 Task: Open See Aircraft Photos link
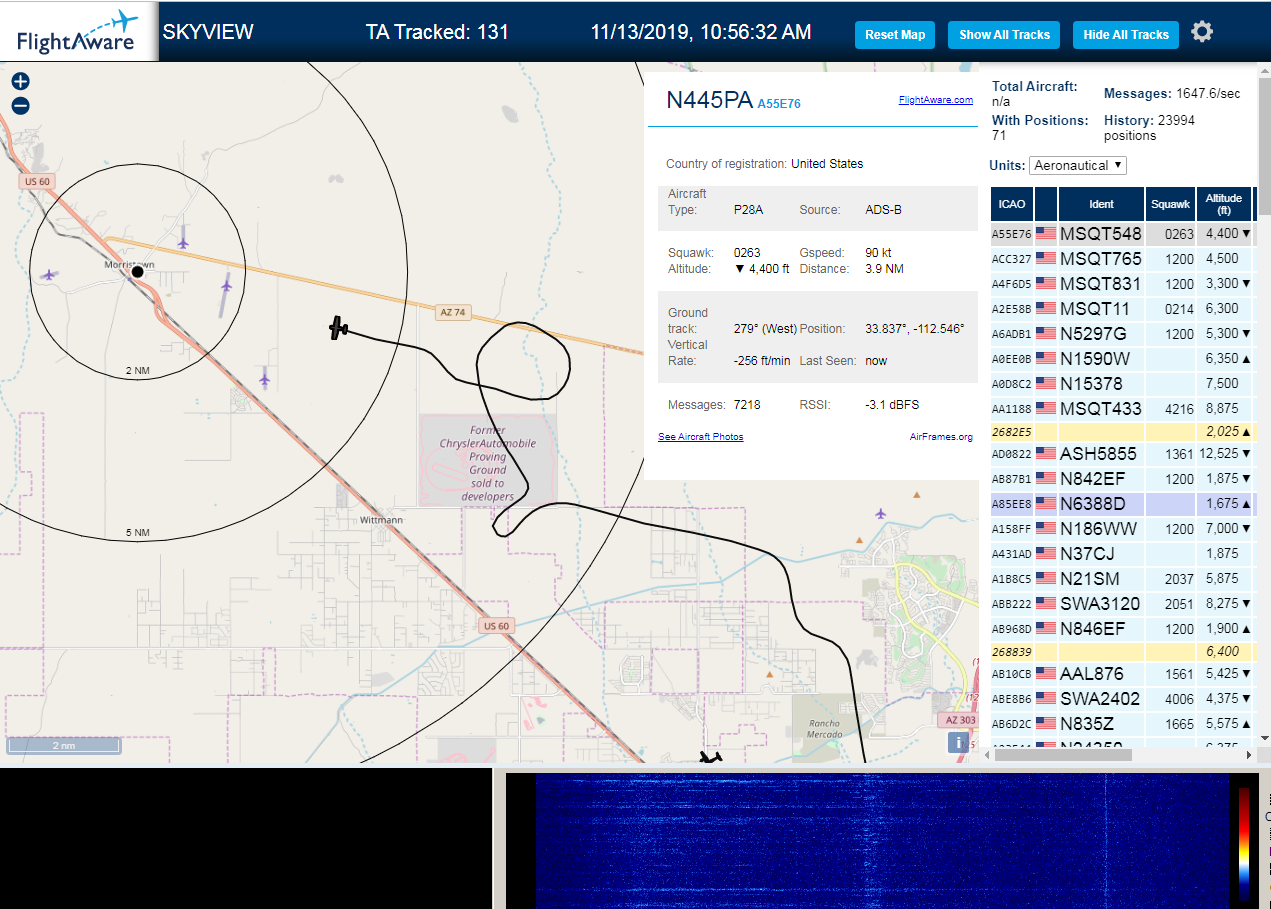point(701,437)
